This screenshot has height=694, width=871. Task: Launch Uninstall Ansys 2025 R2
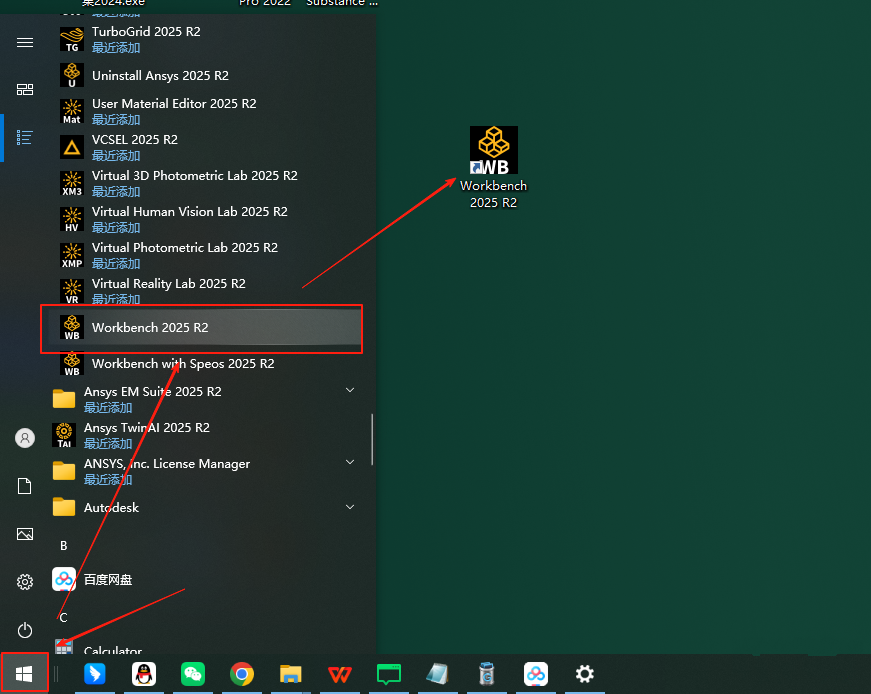(x=160, y=76)
